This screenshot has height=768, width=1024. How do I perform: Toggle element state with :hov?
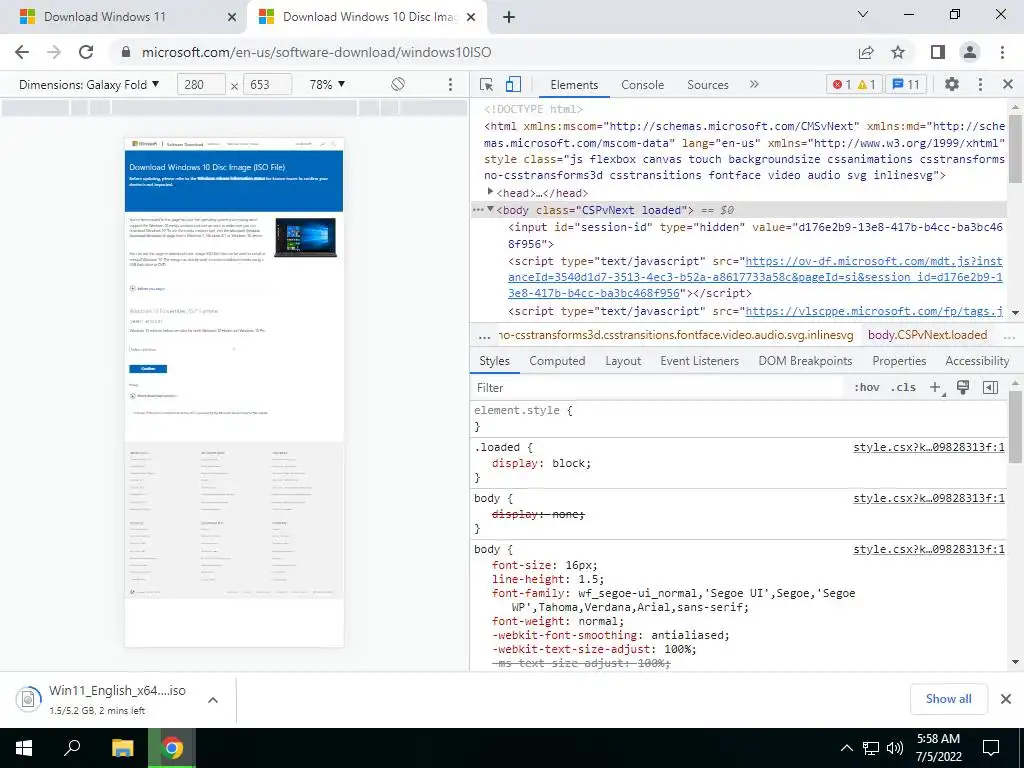[867, 387]
